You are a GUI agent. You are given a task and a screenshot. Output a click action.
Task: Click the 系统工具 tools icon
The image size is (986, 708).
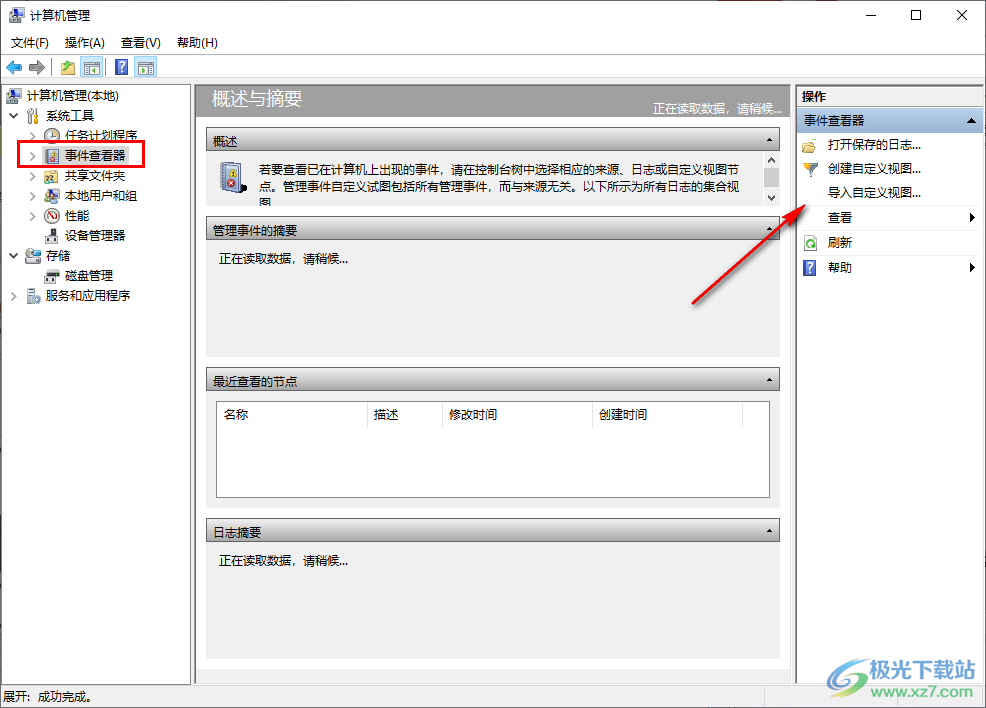(33, 116)
